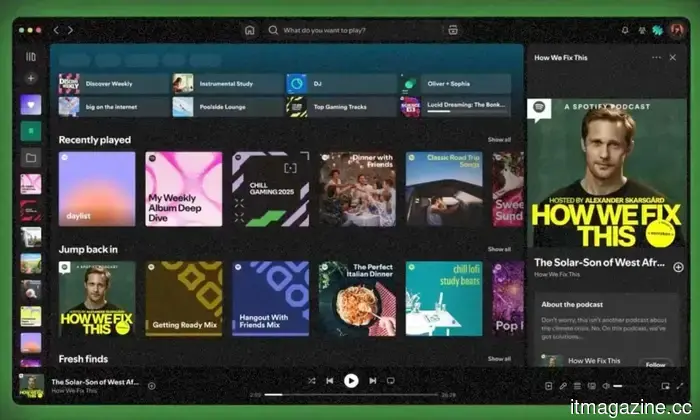This screenshot has height=420, width=700.
Task: Open the more options menu in How We Fix This panel
Action: (656, 58)
